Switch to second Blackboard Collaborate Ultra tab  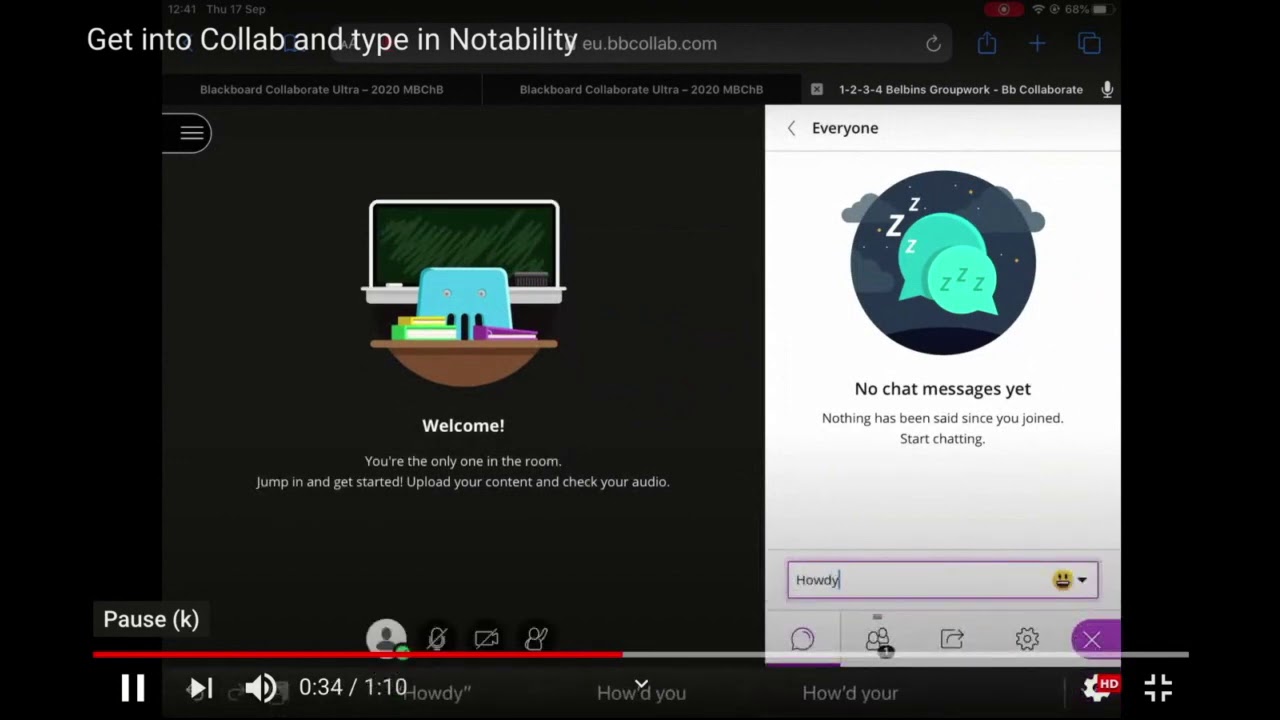(641, 89)
